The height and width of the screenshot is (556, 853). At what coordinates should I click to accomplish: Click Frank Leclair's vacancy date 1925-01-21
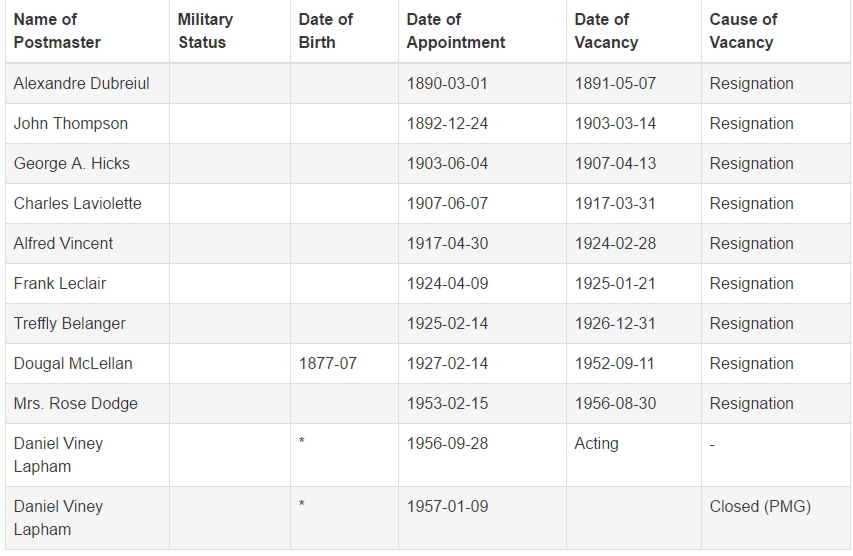tap(615, 283)
